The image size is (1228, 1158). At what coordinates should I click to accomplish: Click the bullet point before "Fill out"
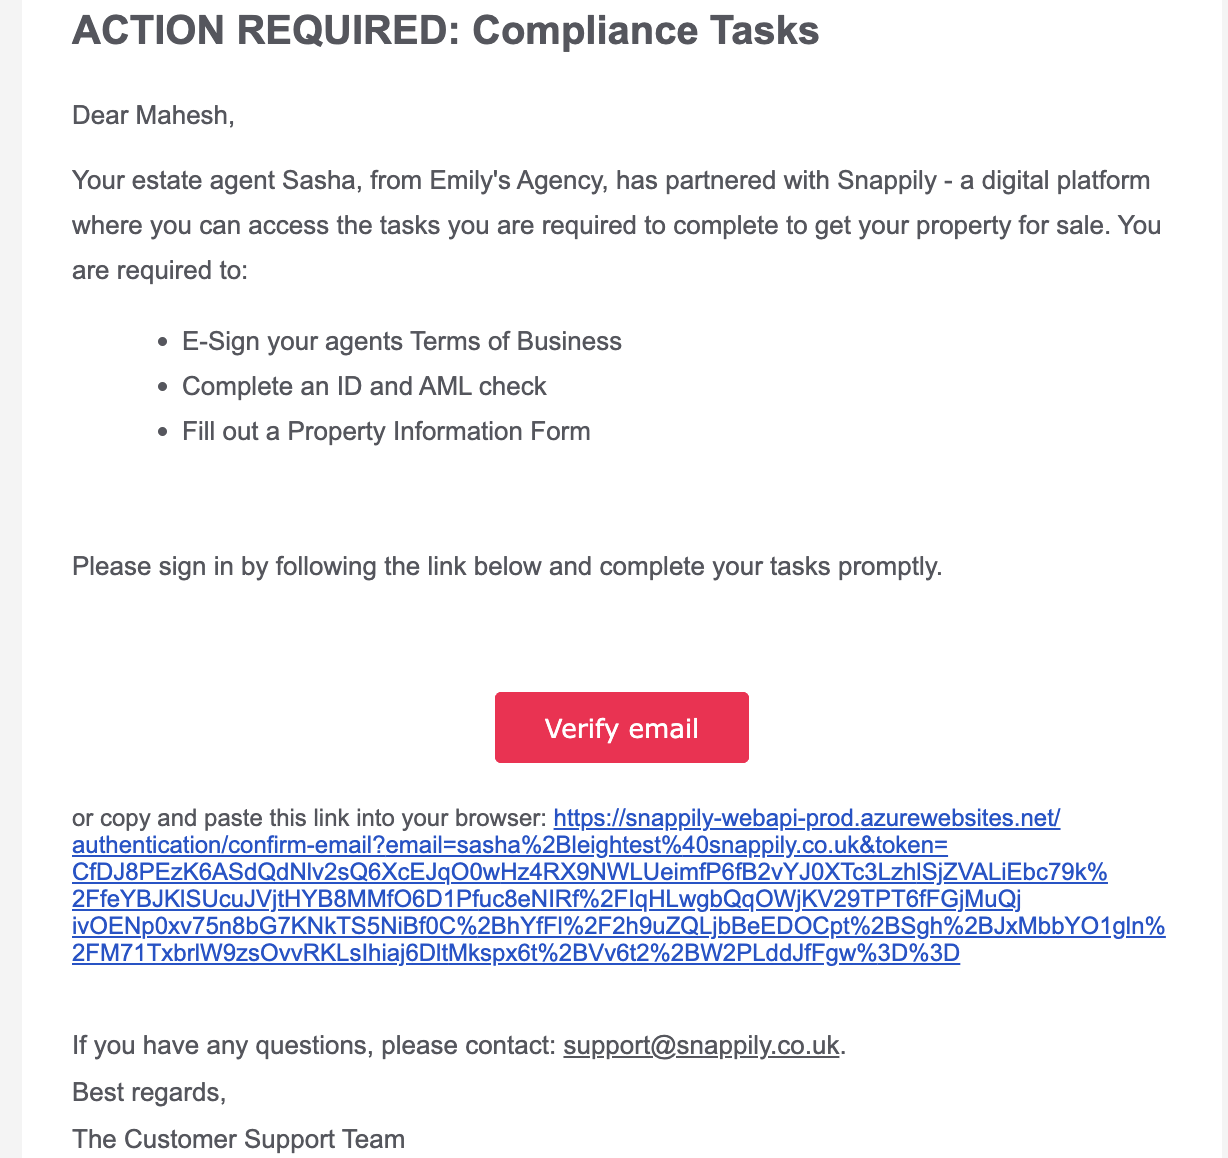[163, 433]
